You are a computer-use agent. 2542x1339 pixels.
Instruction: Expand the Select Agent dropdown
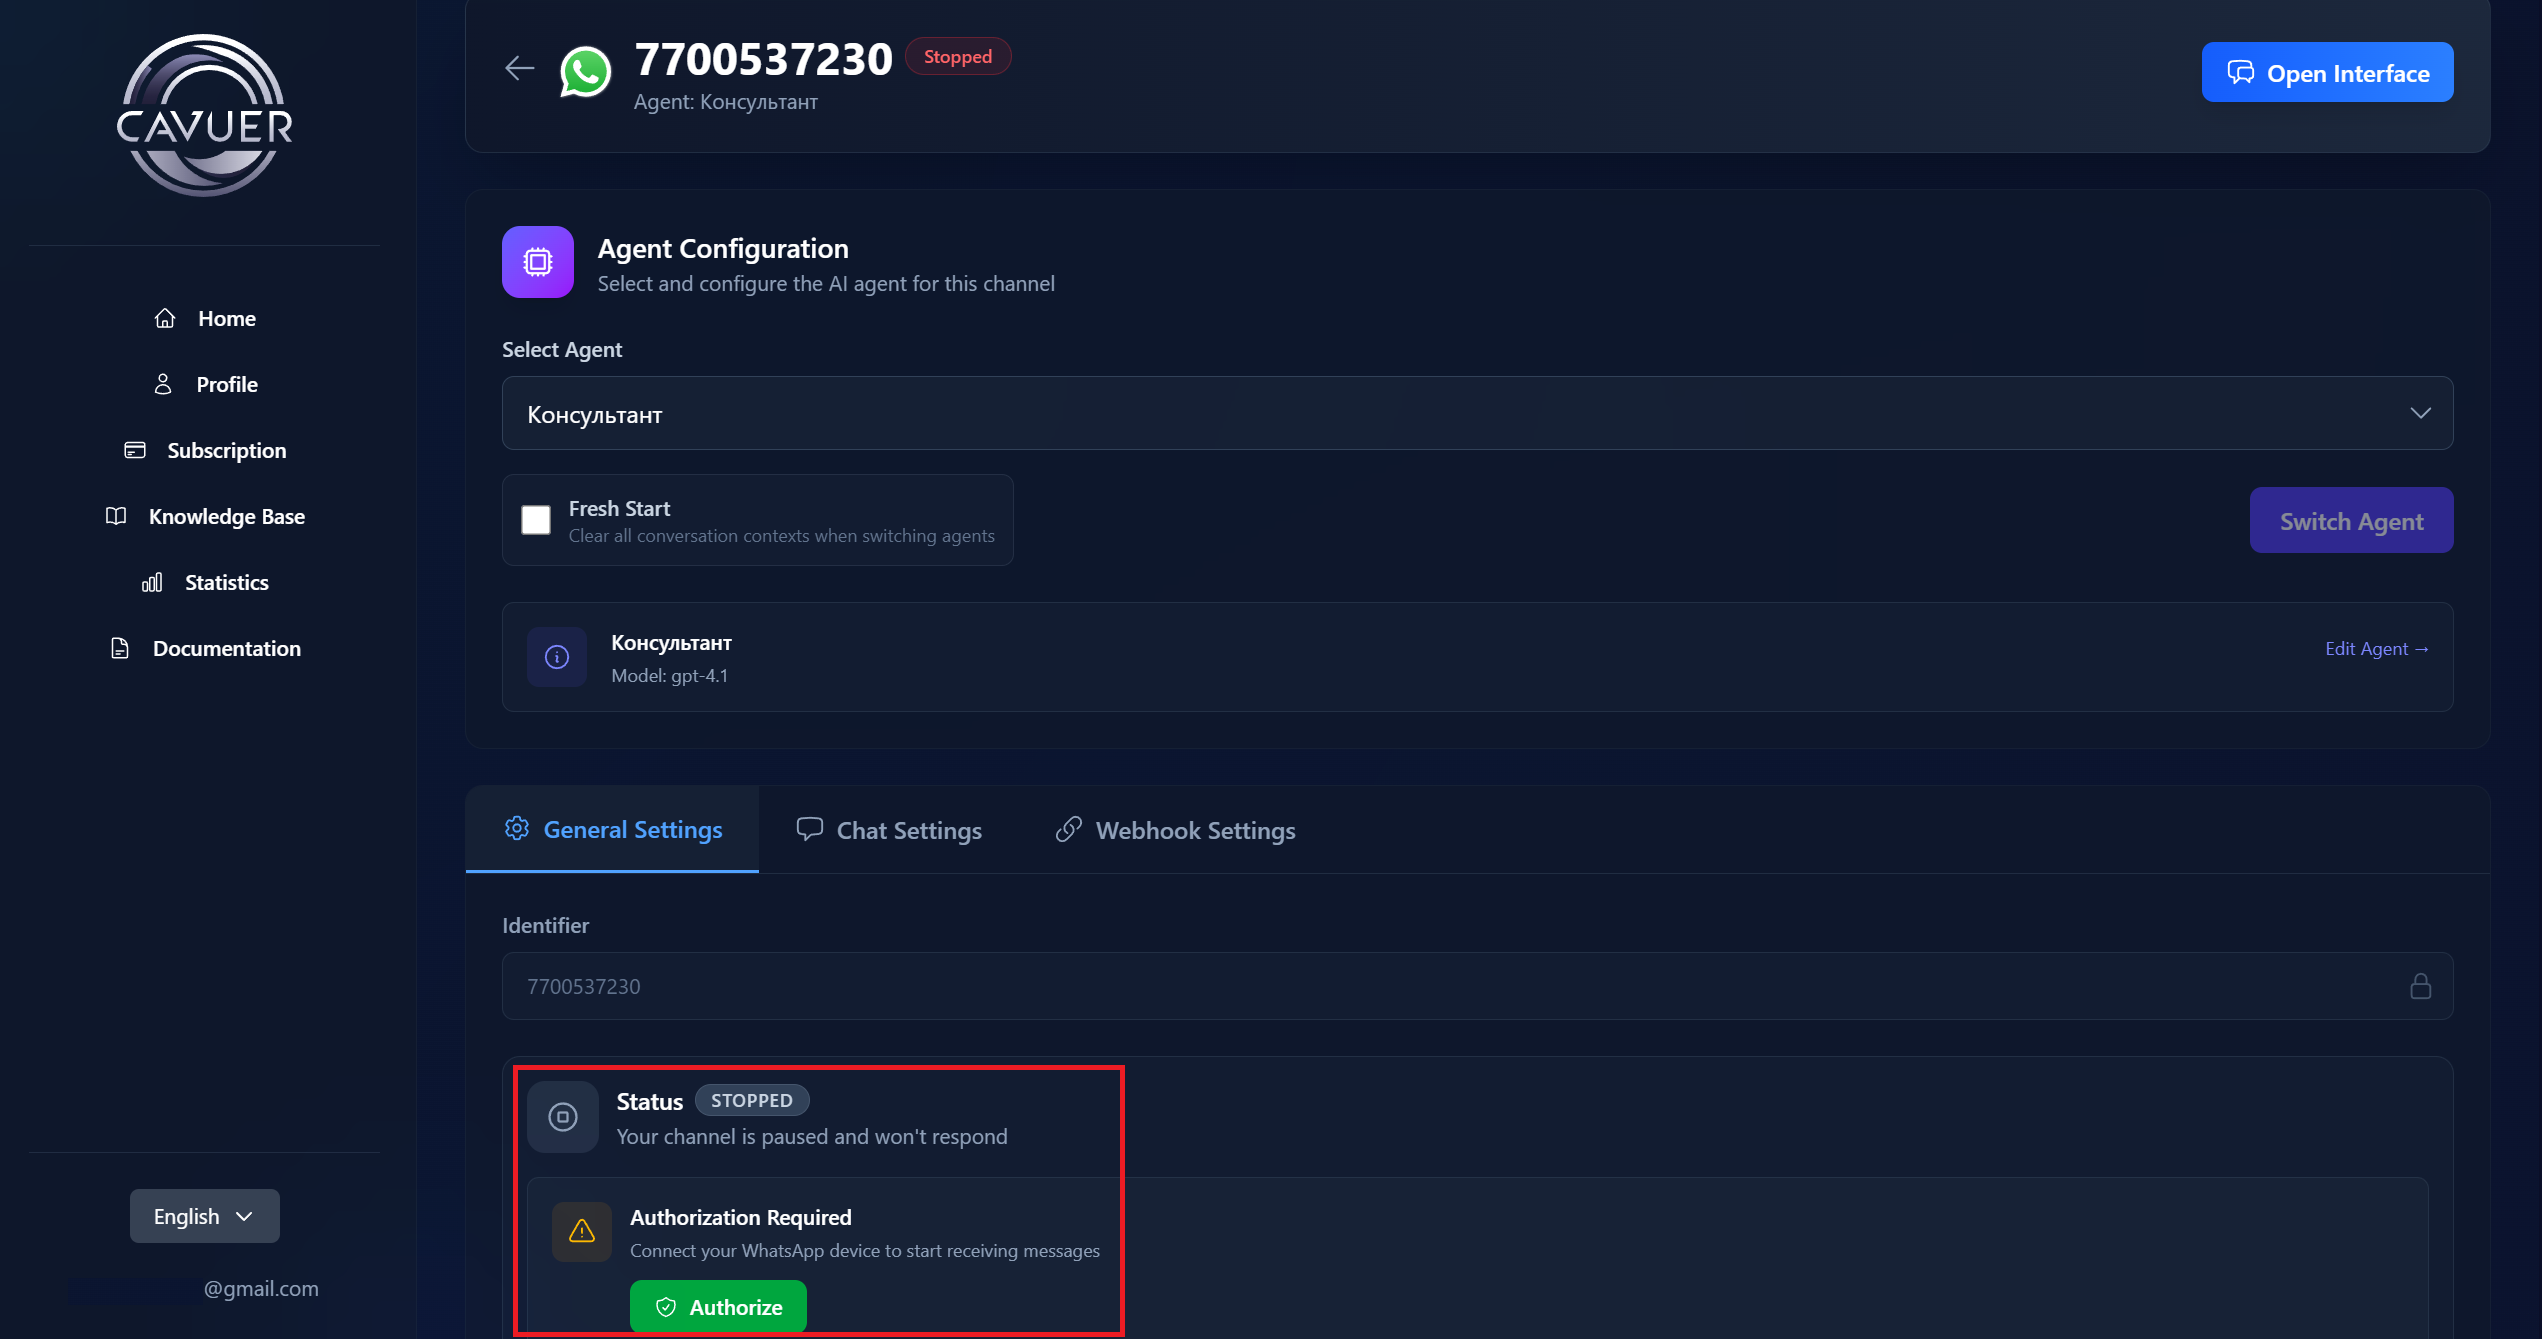click(x=1476, y=413)
